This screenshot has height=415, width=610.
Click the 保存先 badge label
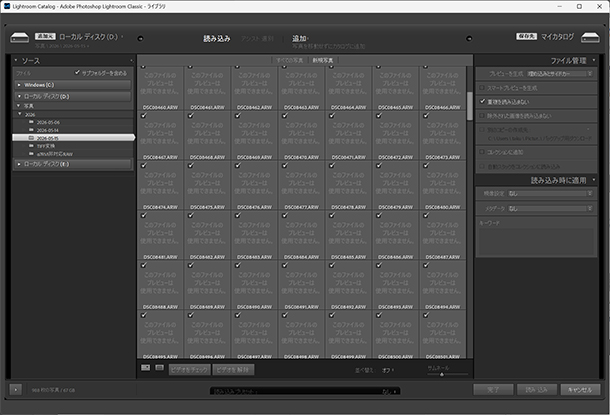pos(526,36)
